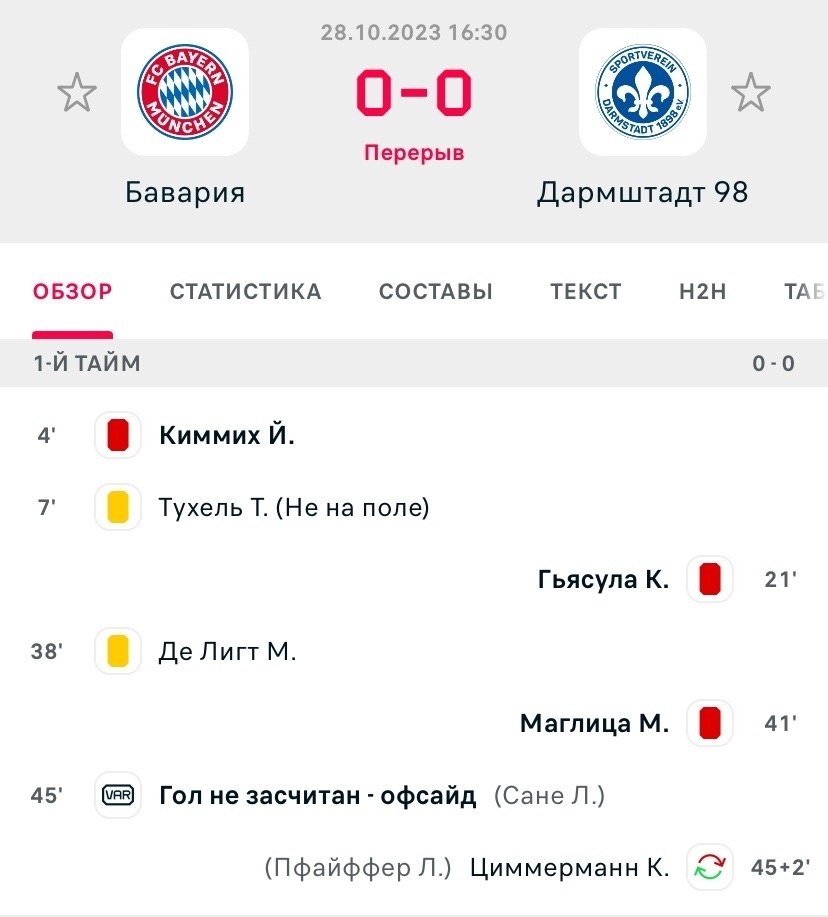The height and width of the screenshot is (917, 828).
Task: Tap the yellow card icon for Де Лигт М.
Action: pos(118,652)
